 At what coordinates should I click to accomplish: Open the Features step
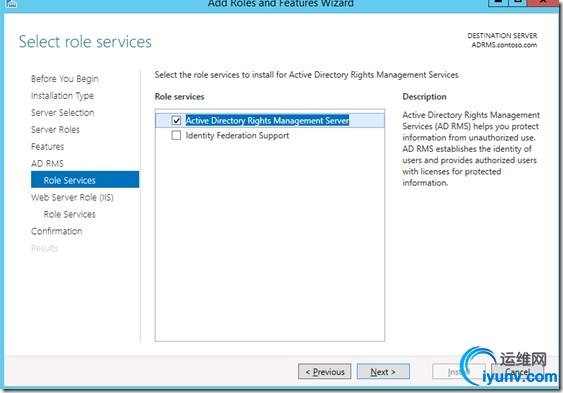click(x=47, y=146)
